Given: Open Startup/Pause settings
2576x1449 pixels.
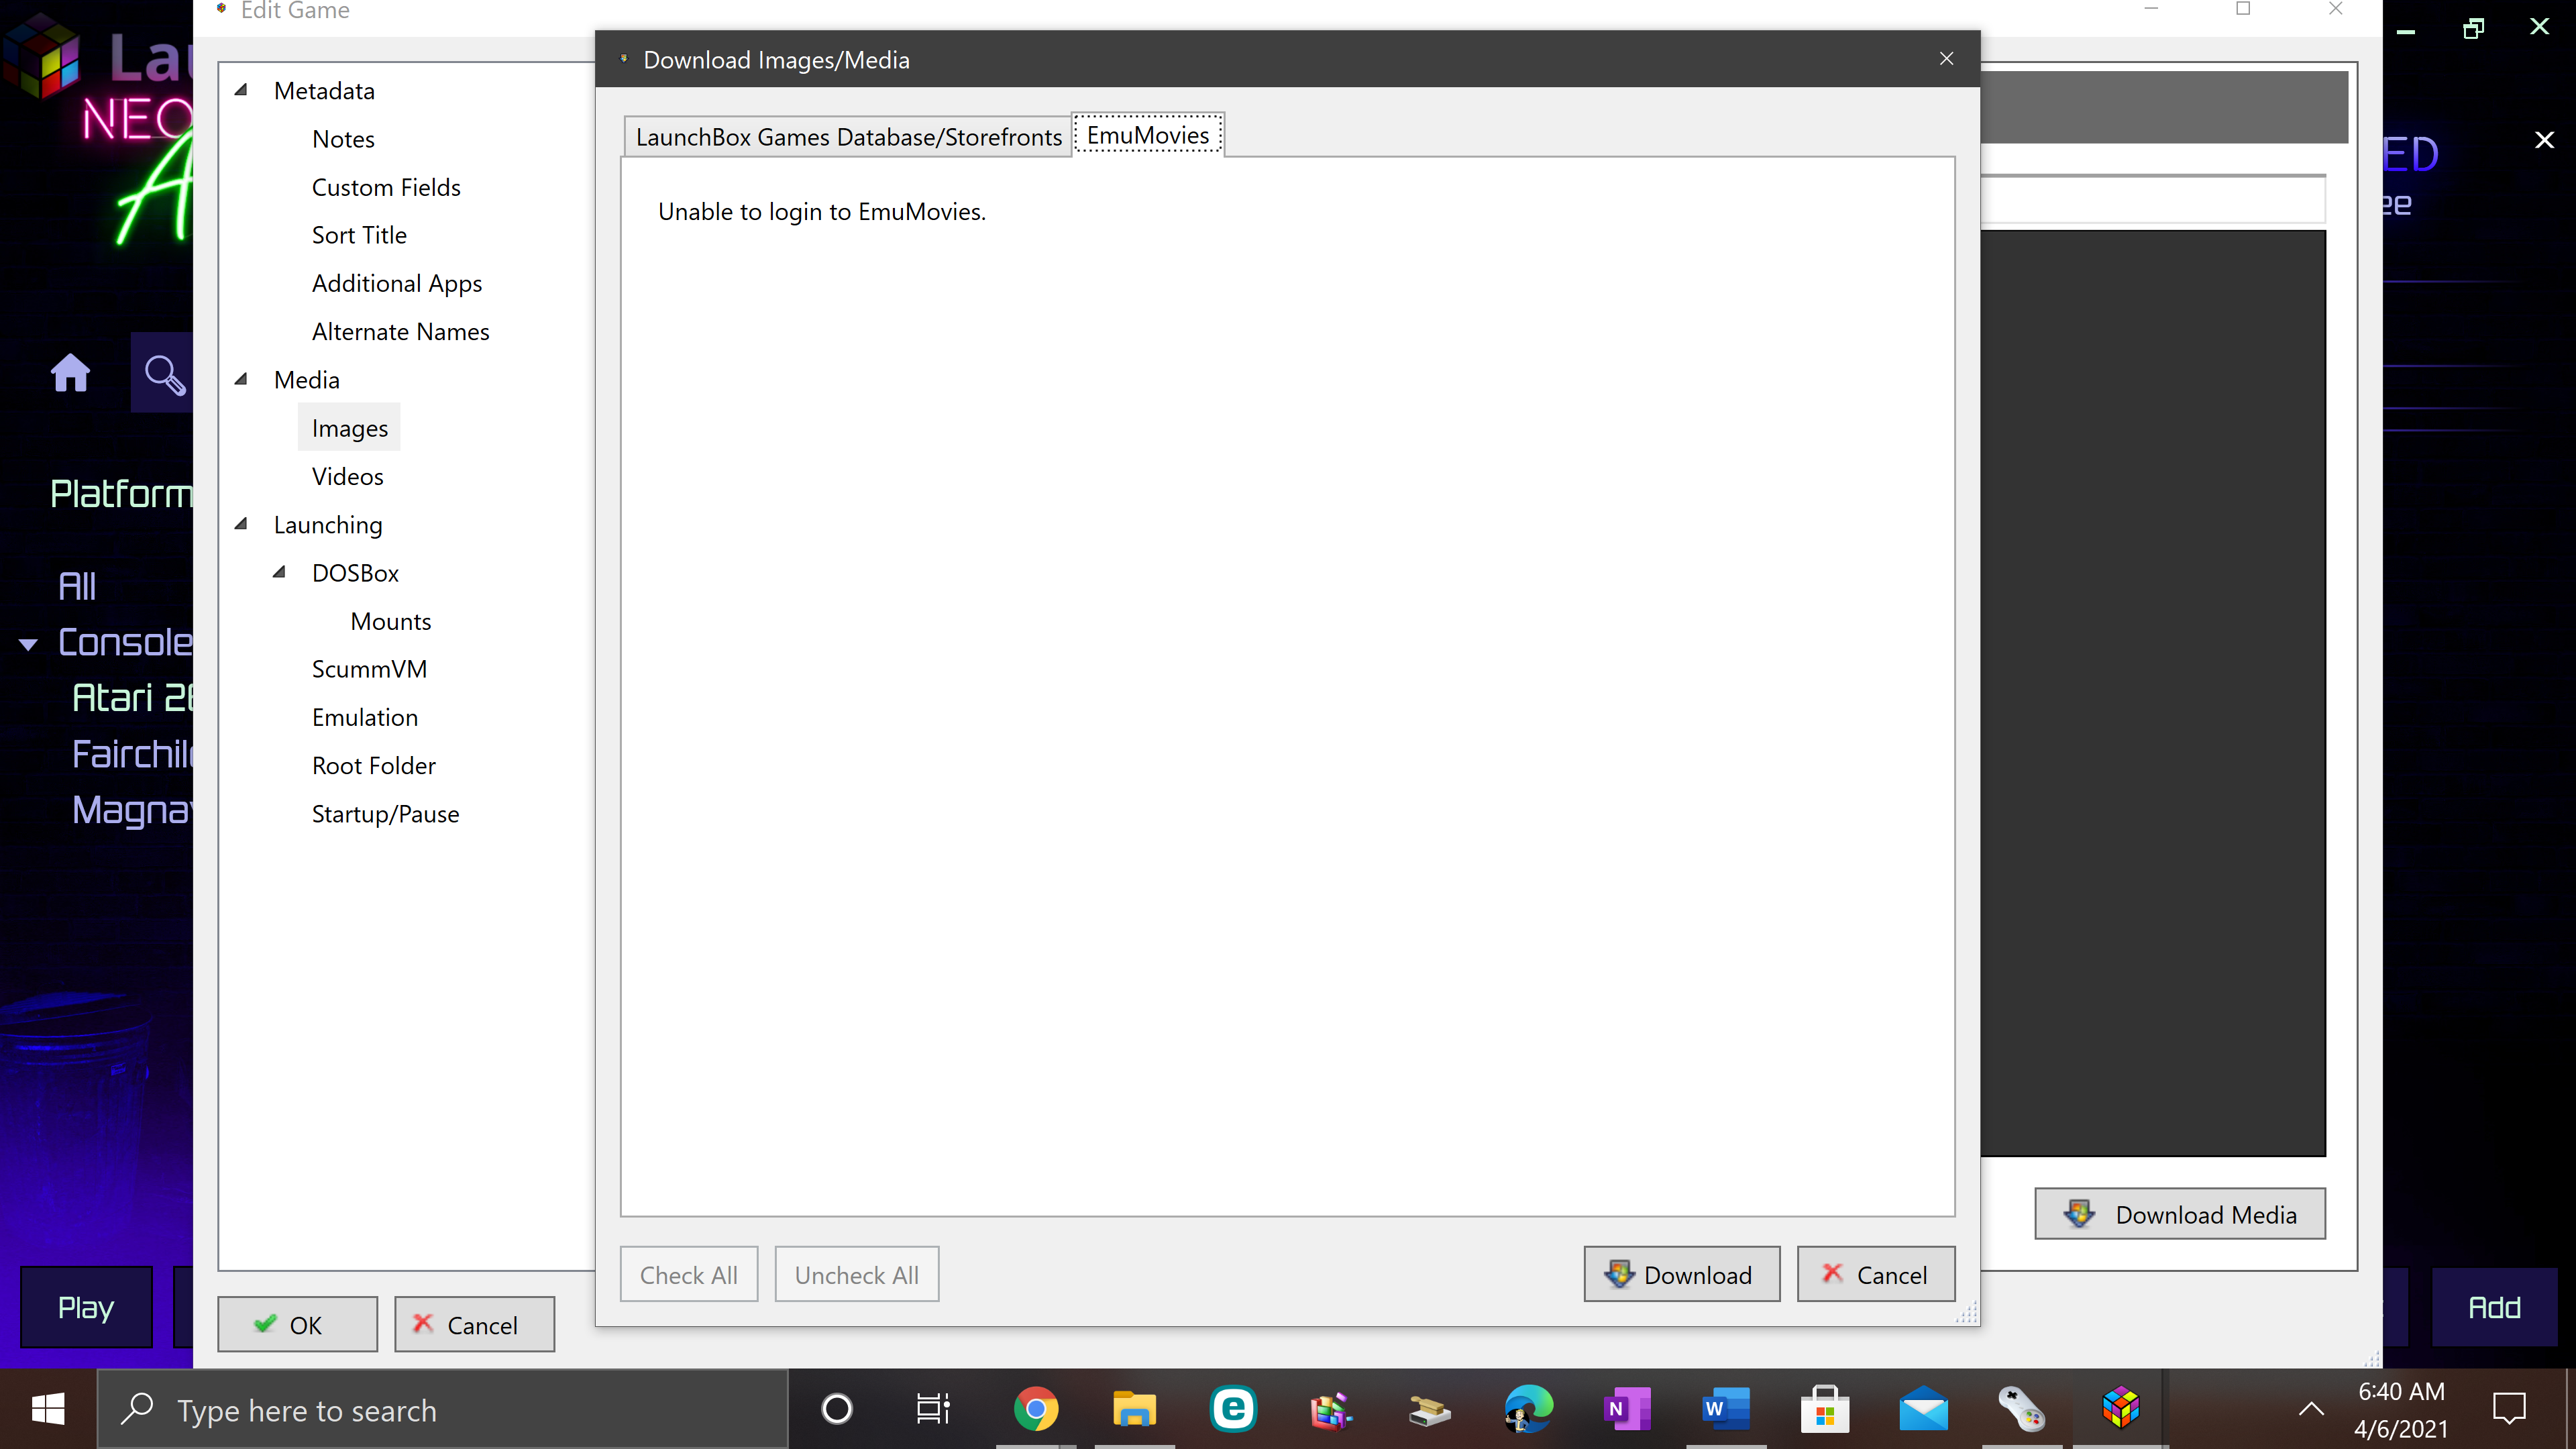Looking at the screenshot, I should pyautogui.click(x=385, y=814).
